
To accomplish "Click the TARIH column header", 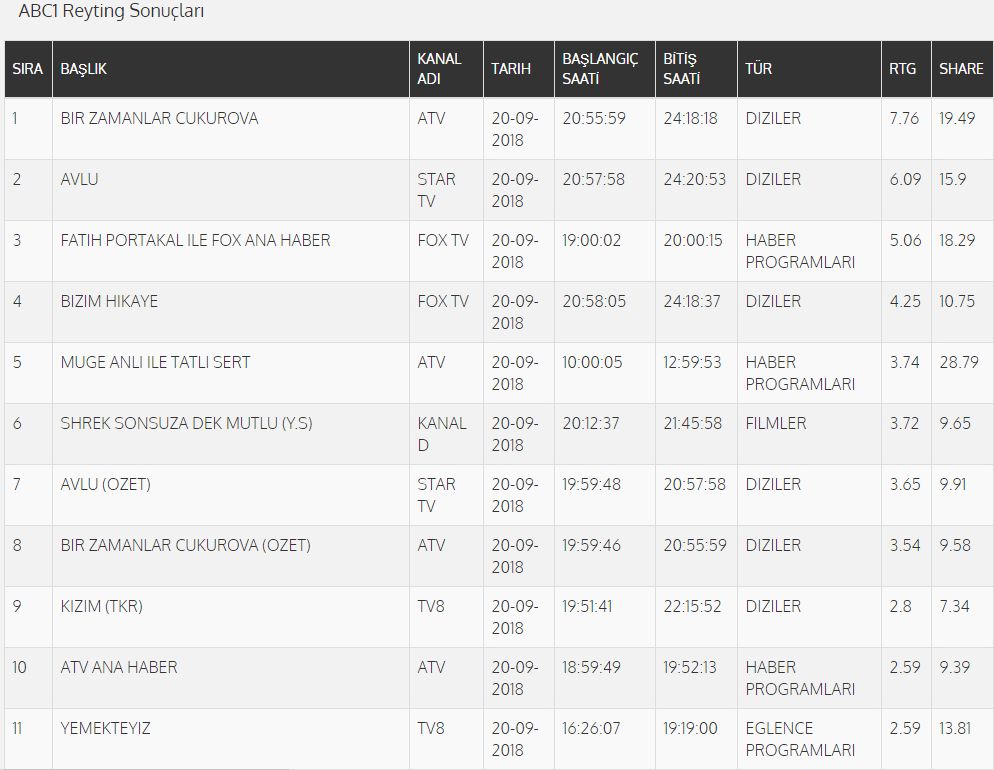I will [x=510, y=69].
